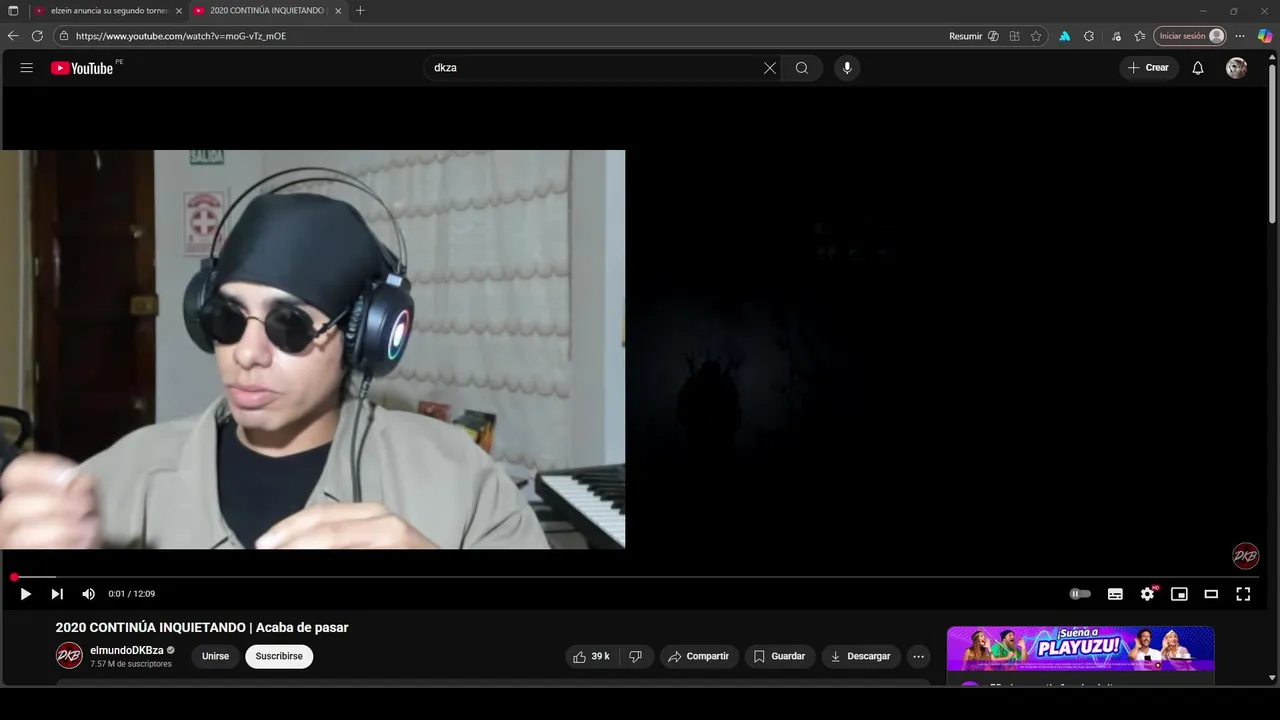The height and width of the screenshot is (720, 1280).
Task: Skip to the next video
Action: [57, 594]
